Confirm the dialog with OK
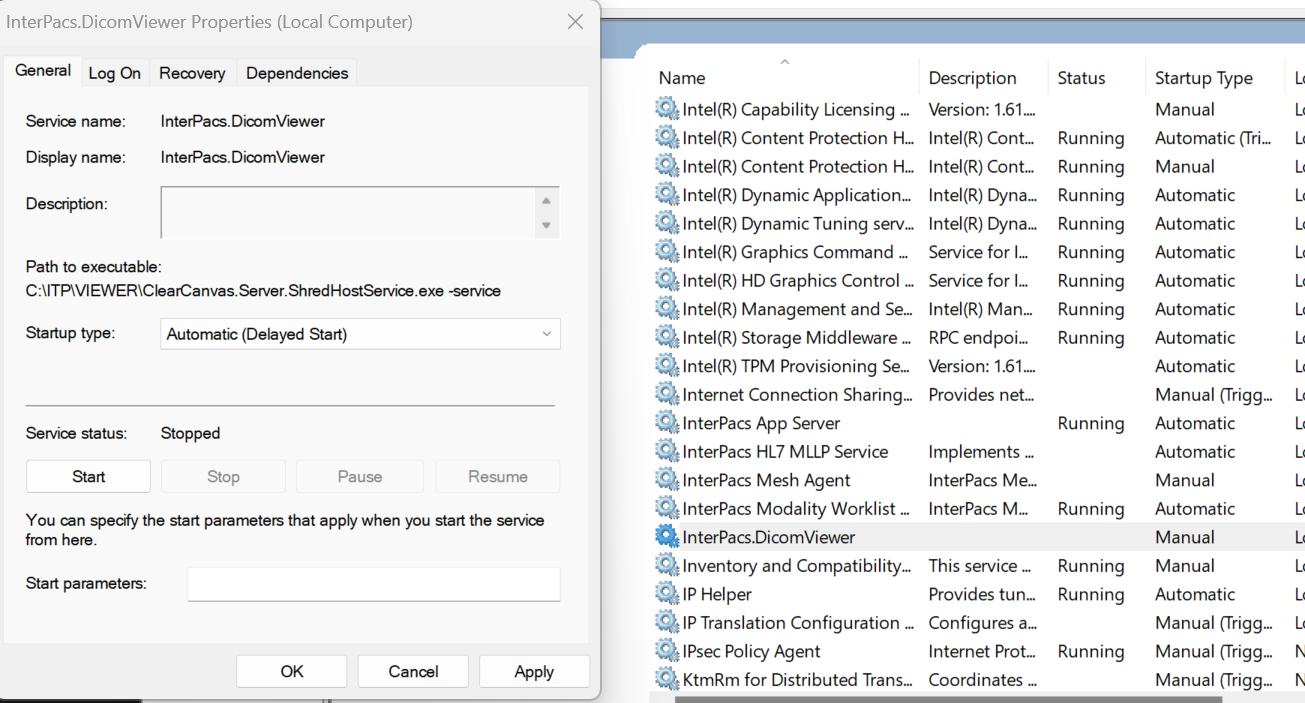This screenshot has width=1305, height=703. coord(292,671)
